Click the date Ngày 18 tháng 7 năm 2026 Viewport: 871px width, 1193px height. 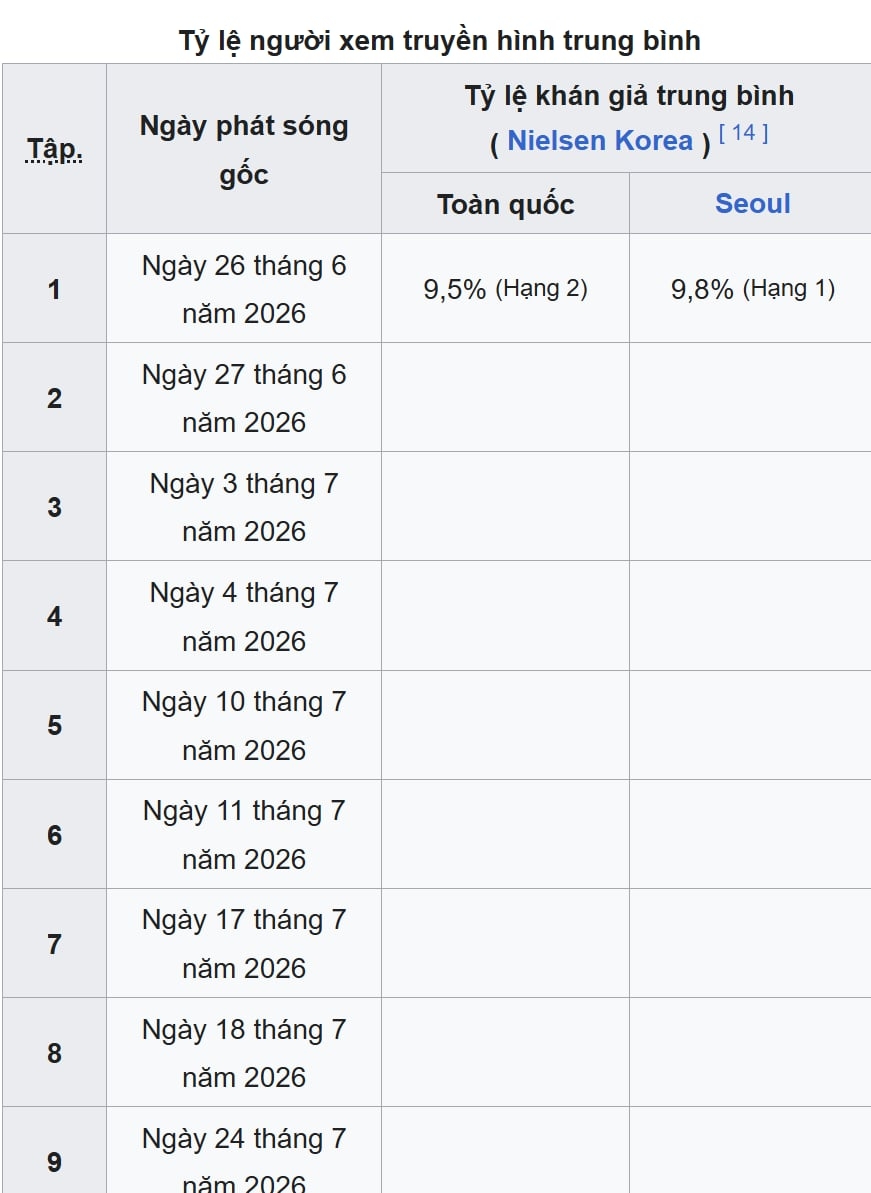point(243,1053)
